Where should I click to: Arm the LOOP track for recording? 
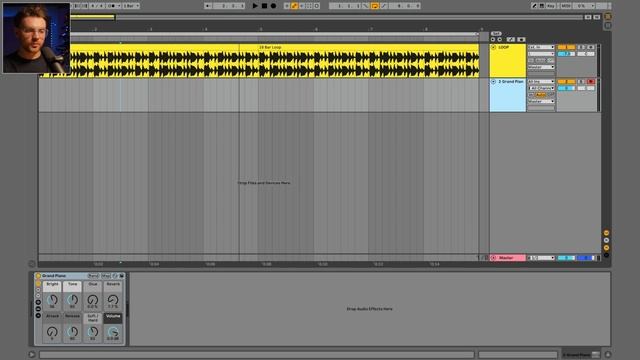click(x=591, y=47)
